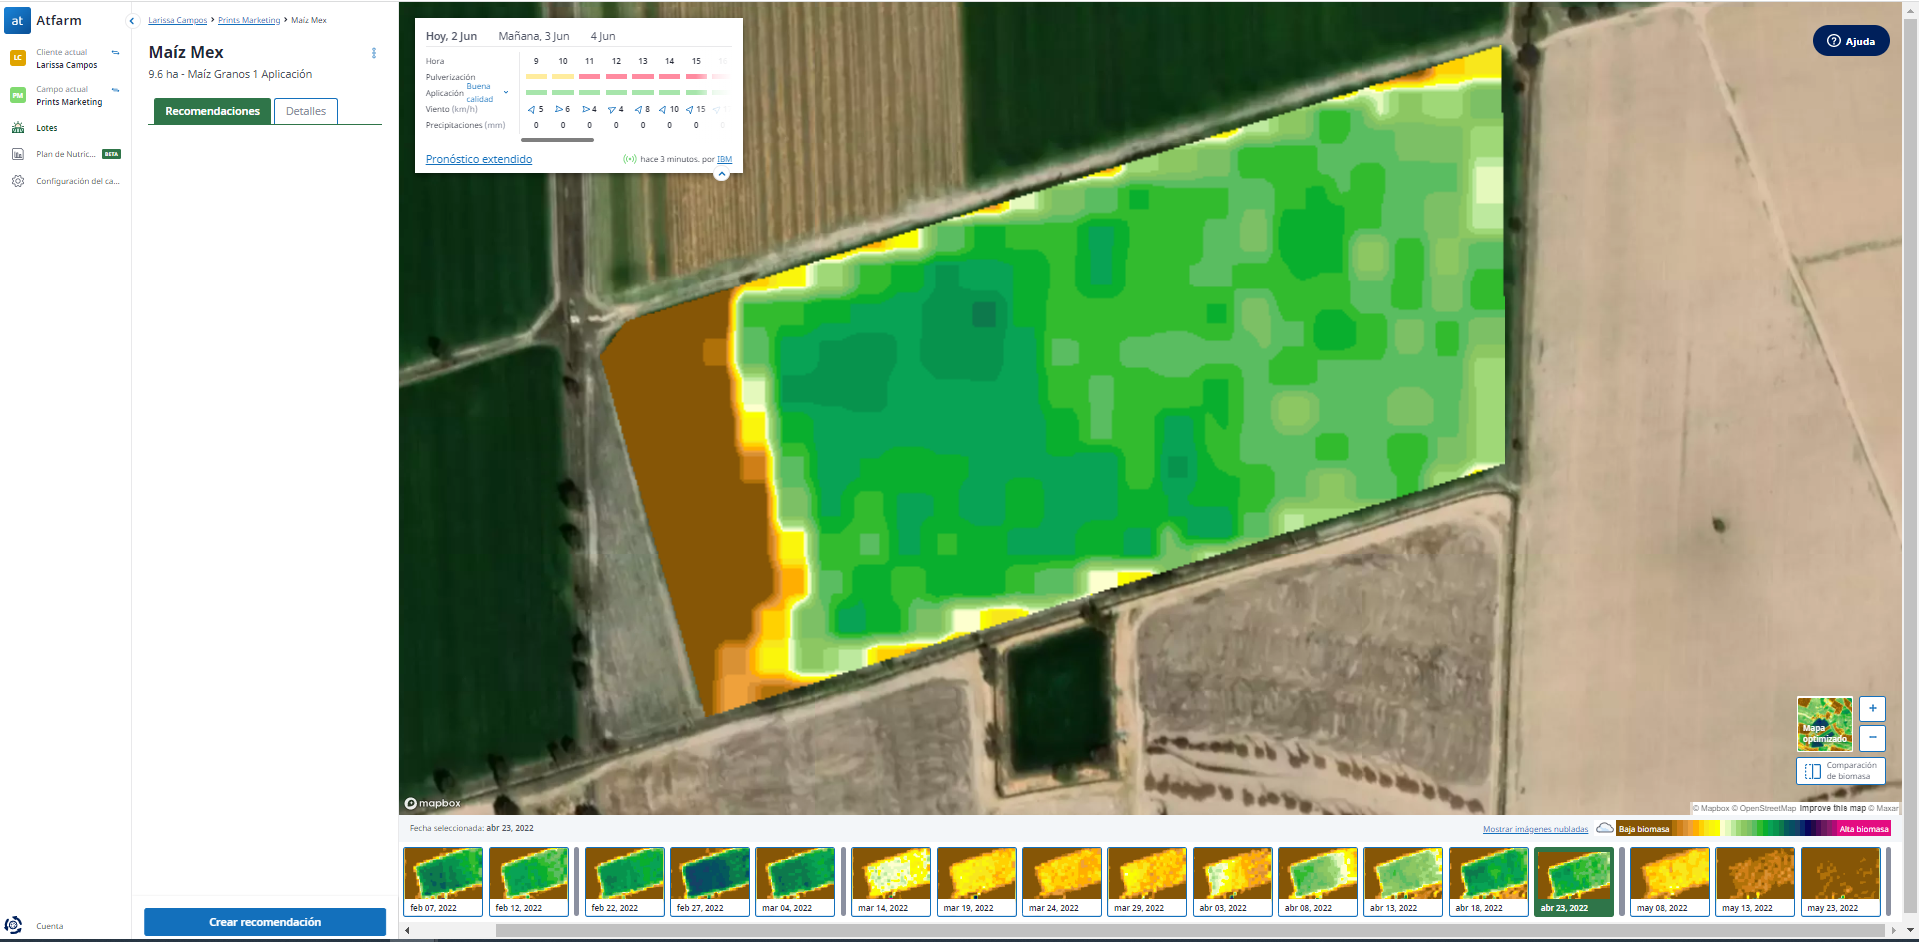
Task: Toggle Mostrar imágenes nubladas
Action: pos(1535,829)
